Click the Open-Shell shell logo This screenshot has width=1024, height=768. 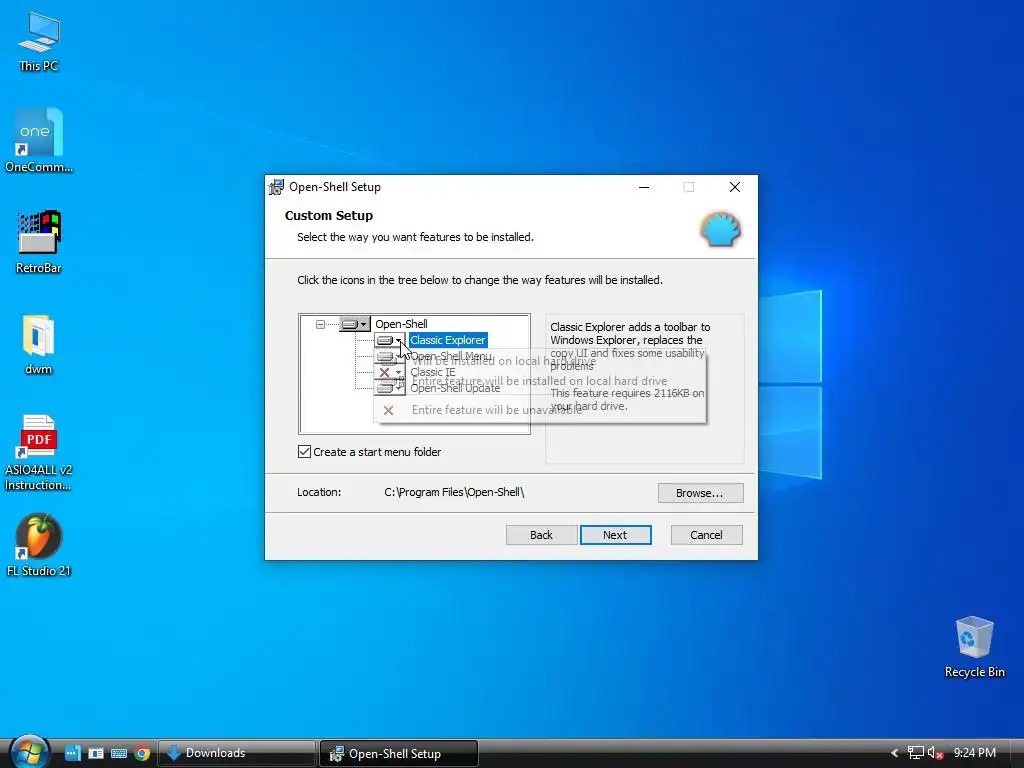coord(720,229)
